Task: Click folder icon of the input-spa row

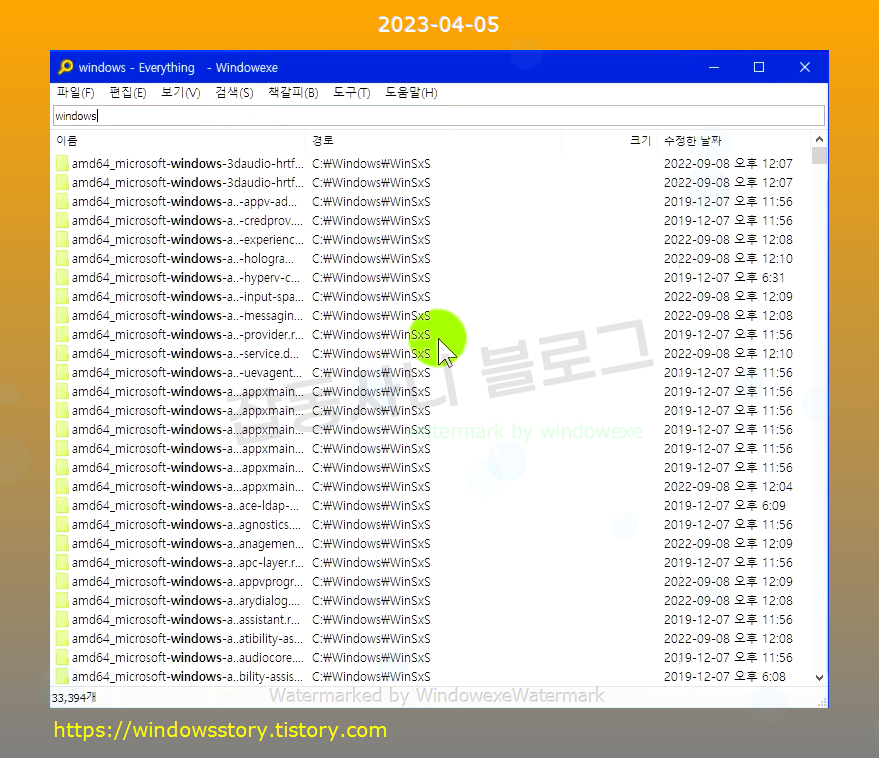Action: point(62,297)
